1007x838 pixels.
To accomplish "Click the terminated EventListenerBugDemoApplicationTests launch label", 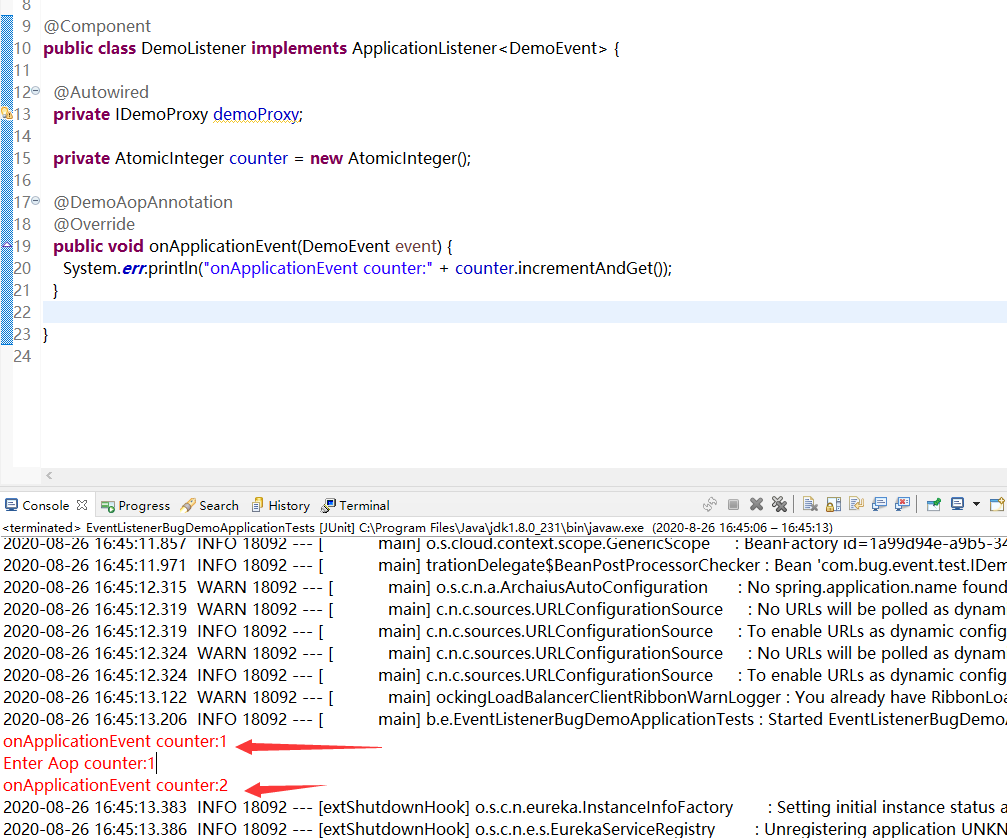I will click(x=201, y=528).
